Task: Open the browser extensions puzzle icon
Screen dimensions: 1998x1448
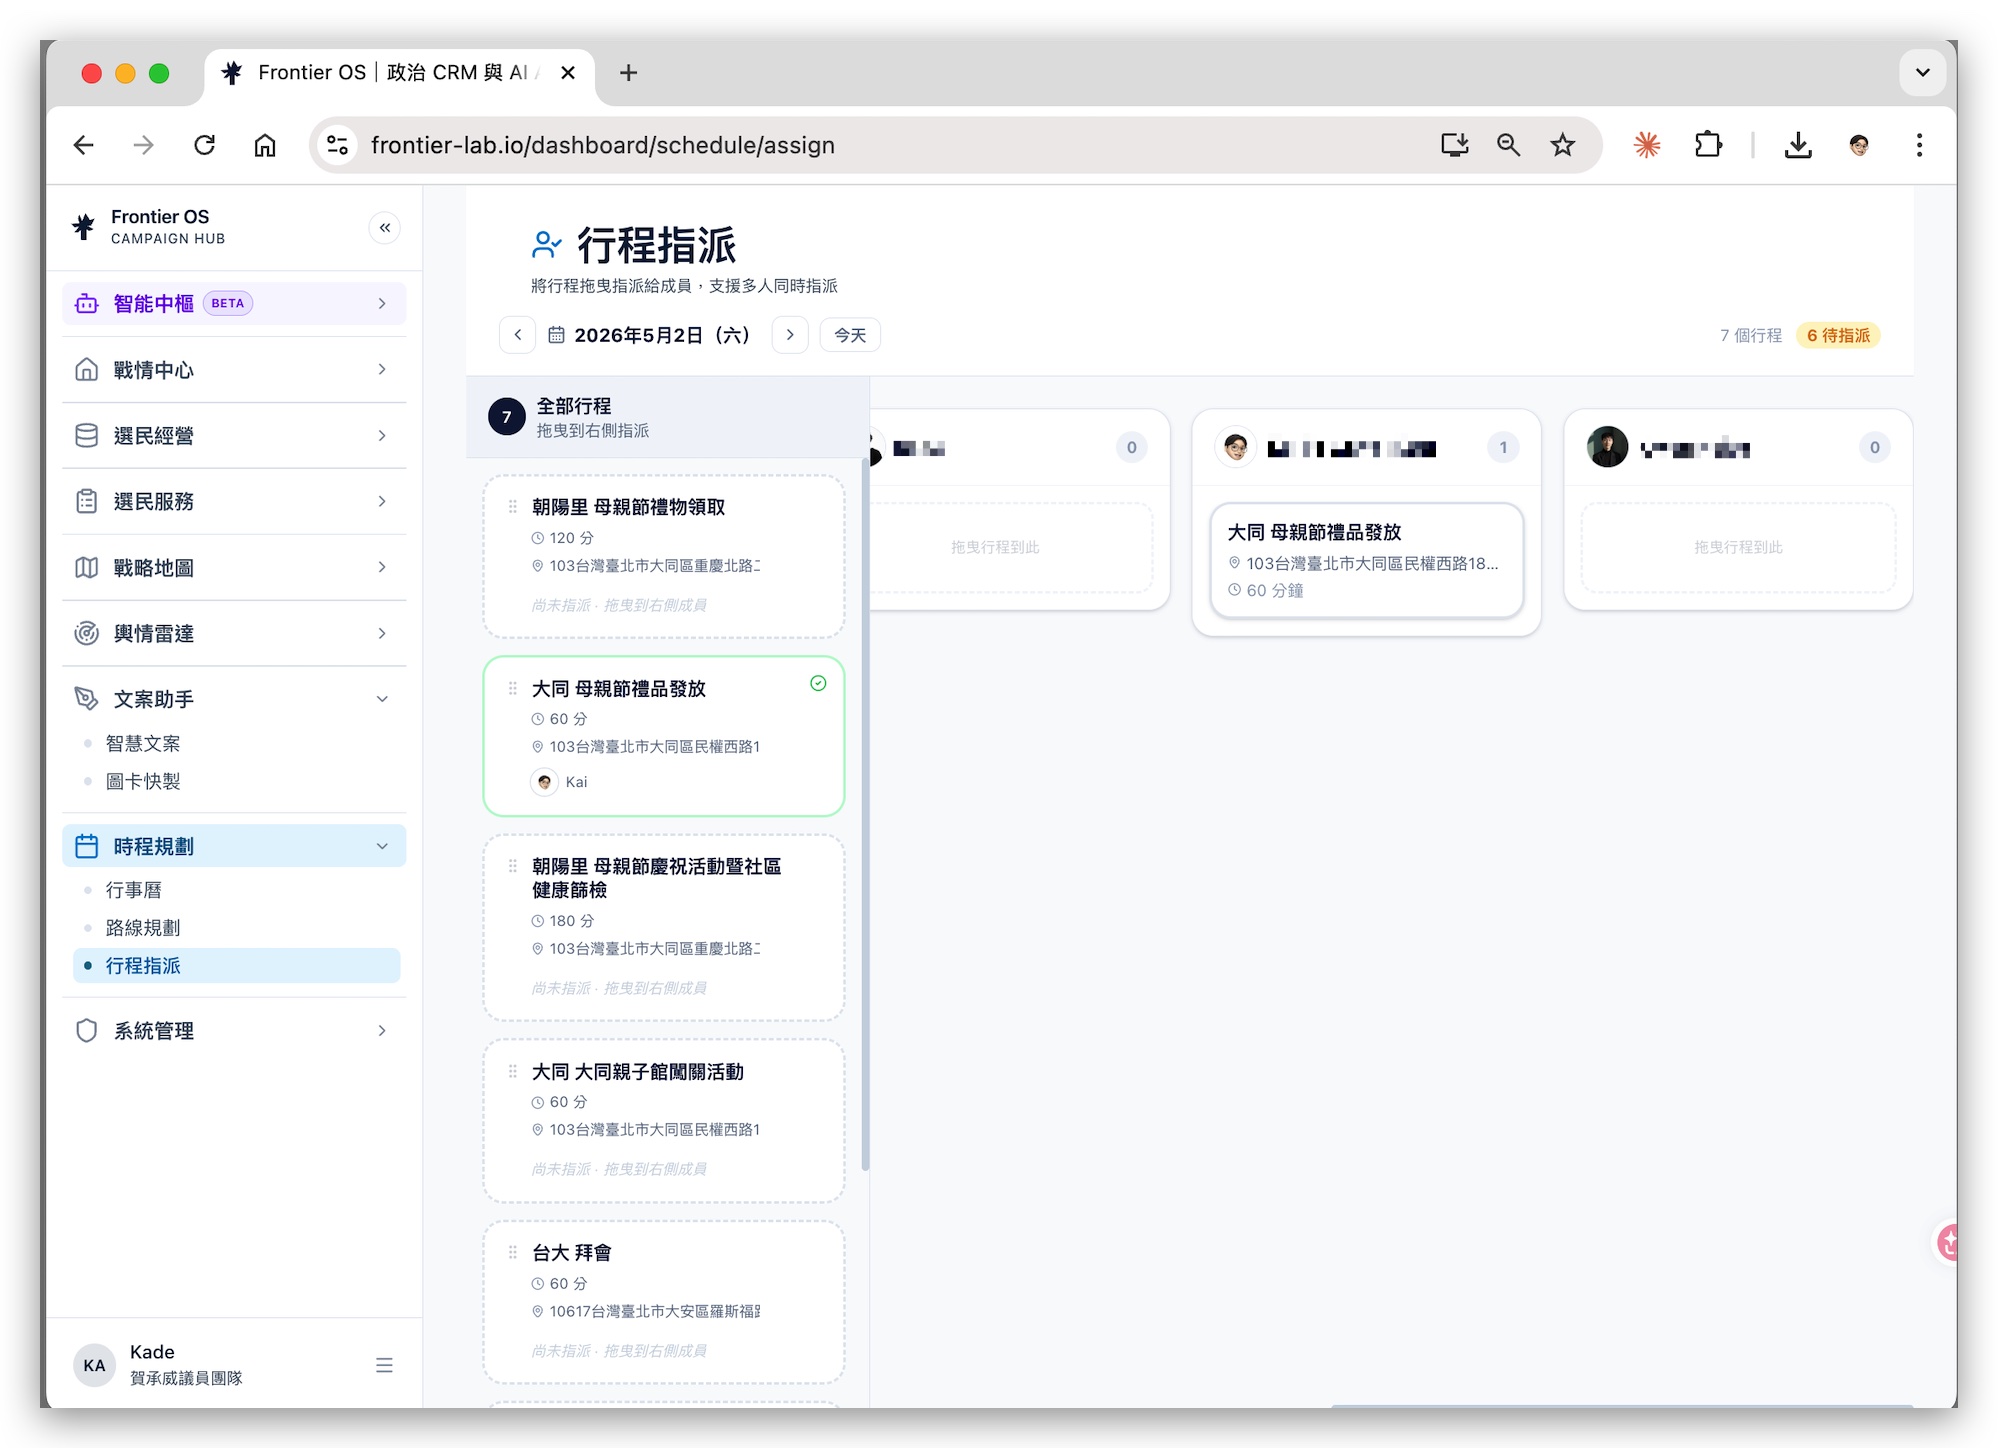Action: 1709,145
